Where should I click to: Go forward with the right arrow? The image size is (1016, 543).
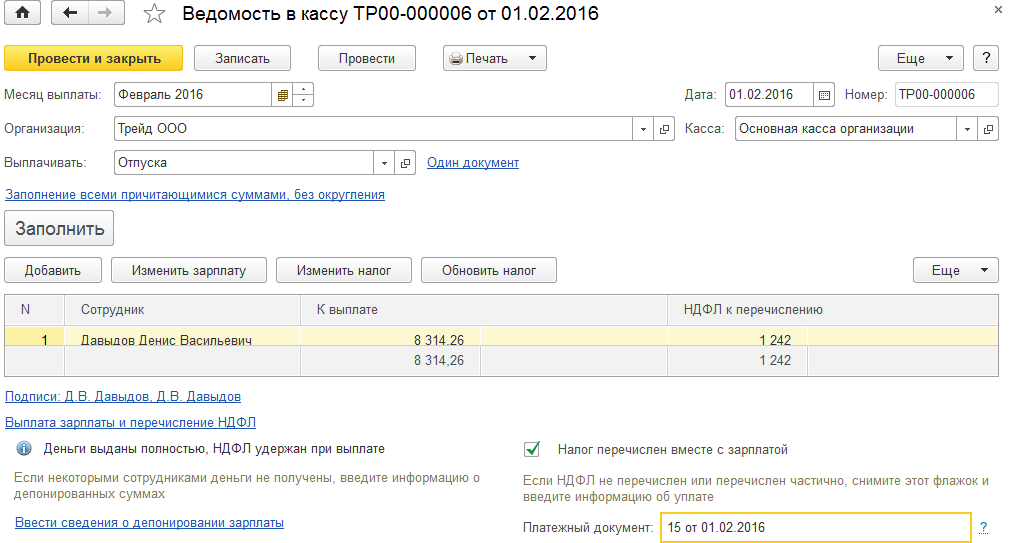point(105,14)
